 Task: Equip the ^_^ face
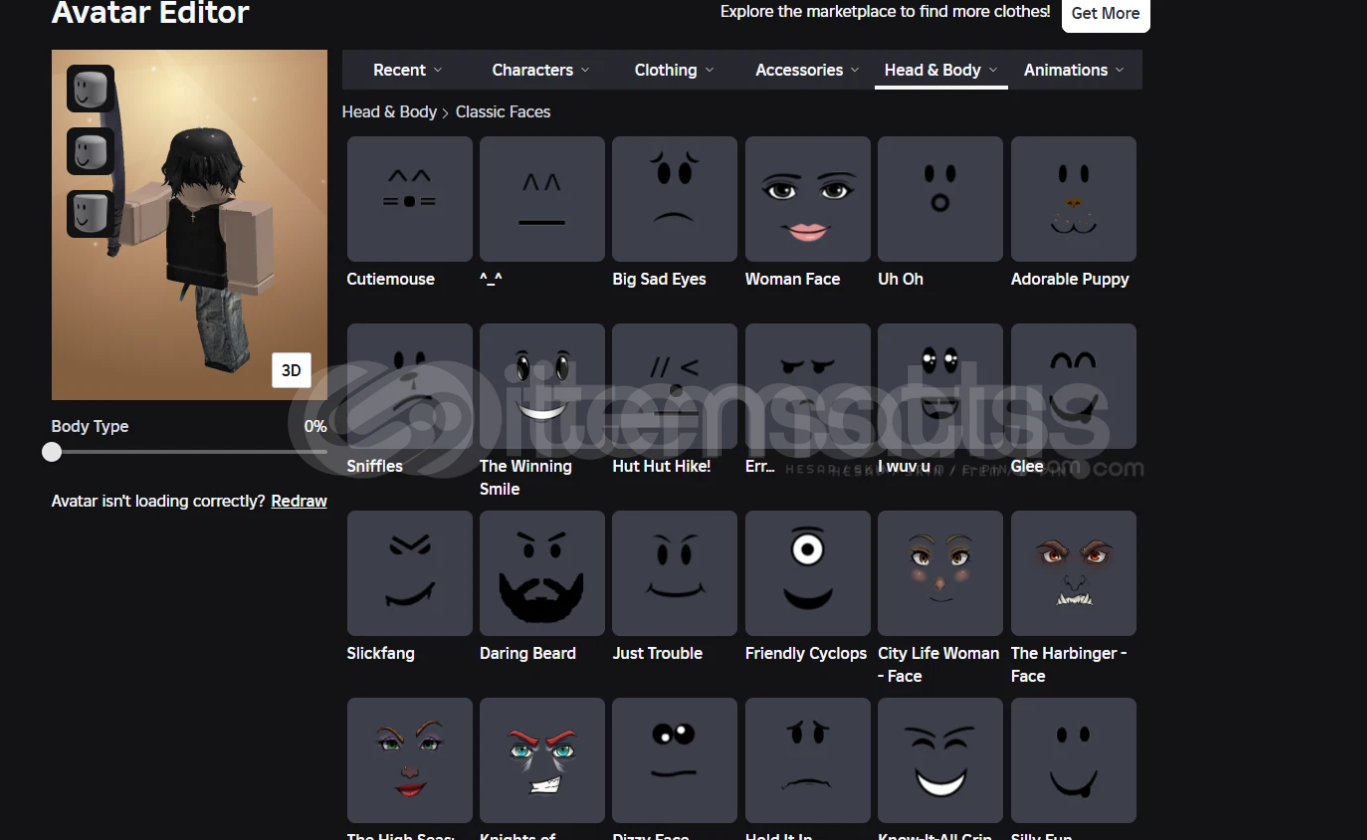point(542,199)
